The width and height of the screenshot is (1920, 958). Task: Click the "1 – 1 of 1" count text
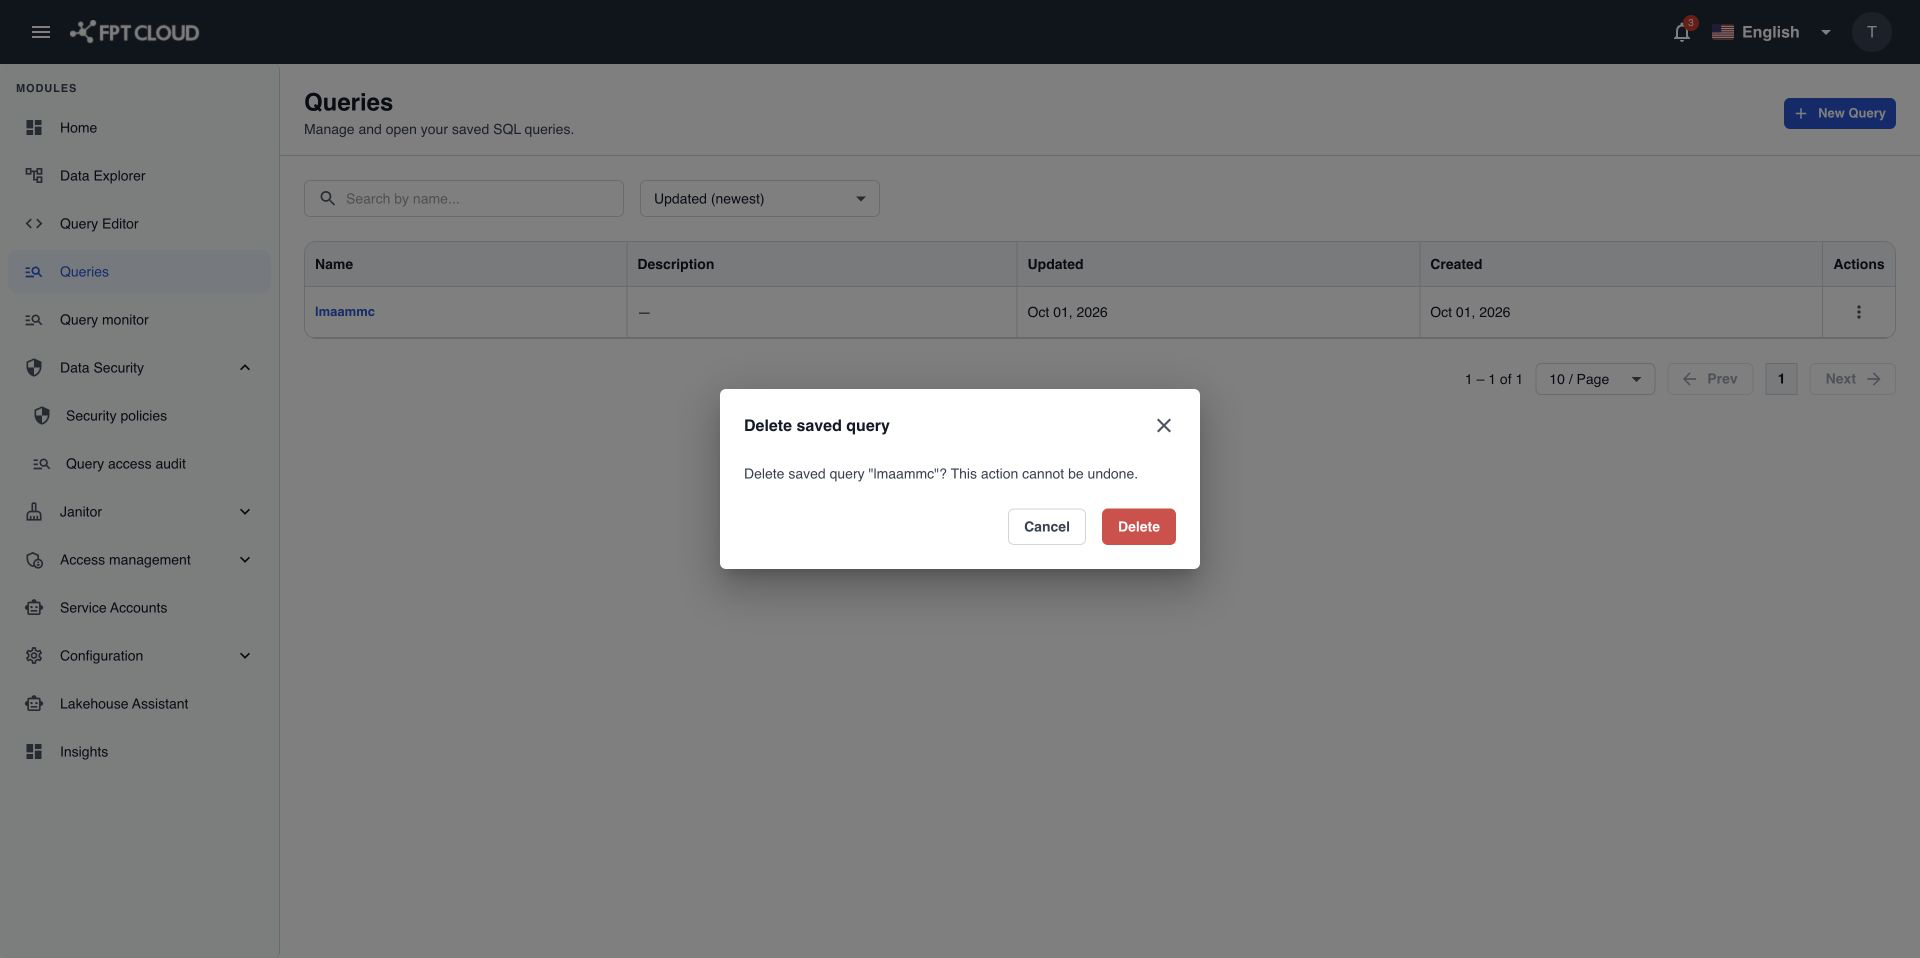(1493, 379)
